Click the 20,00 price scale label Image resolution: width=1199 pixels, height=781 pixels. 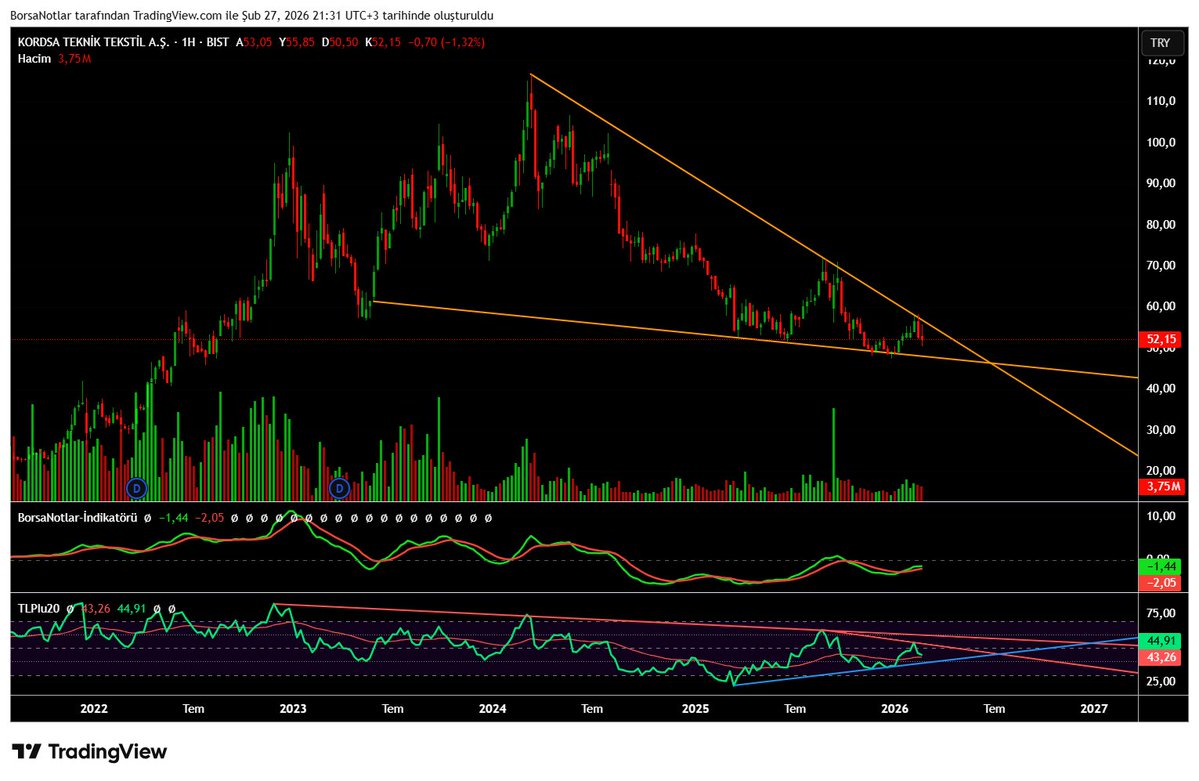tap(1161, 470)
